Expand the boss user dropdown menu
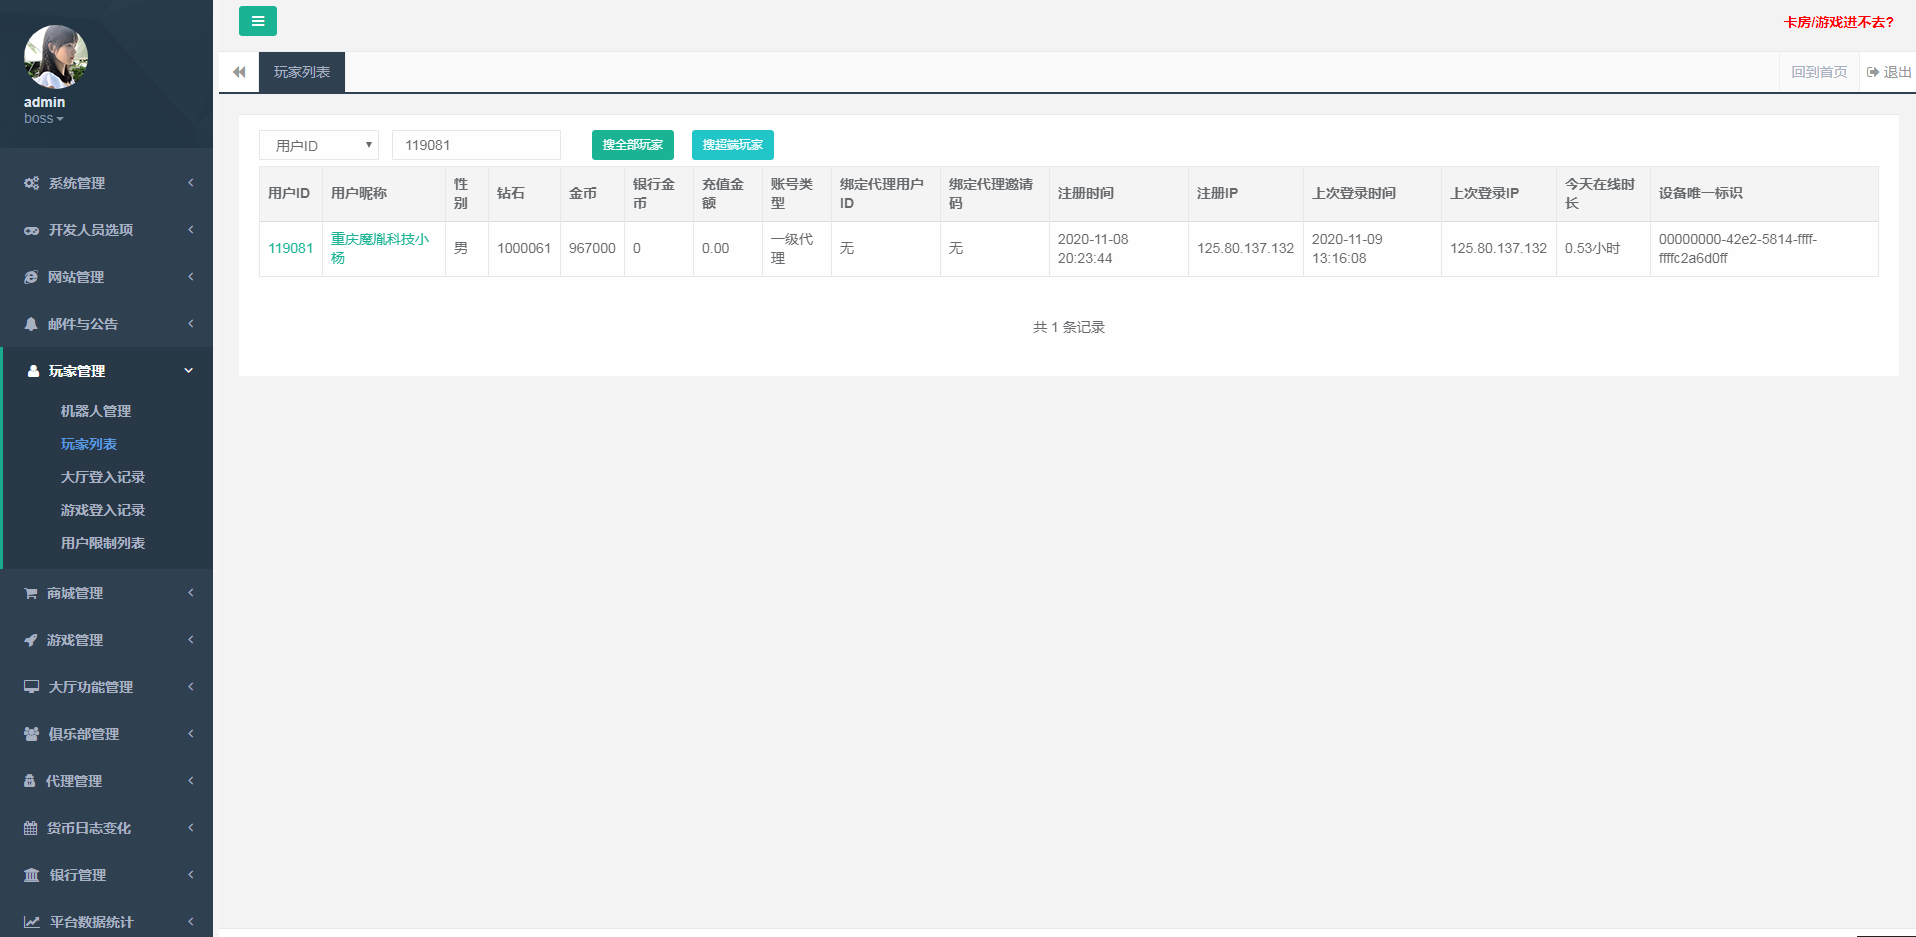This screenshot has height=937, width=1916. coord(44,118)
